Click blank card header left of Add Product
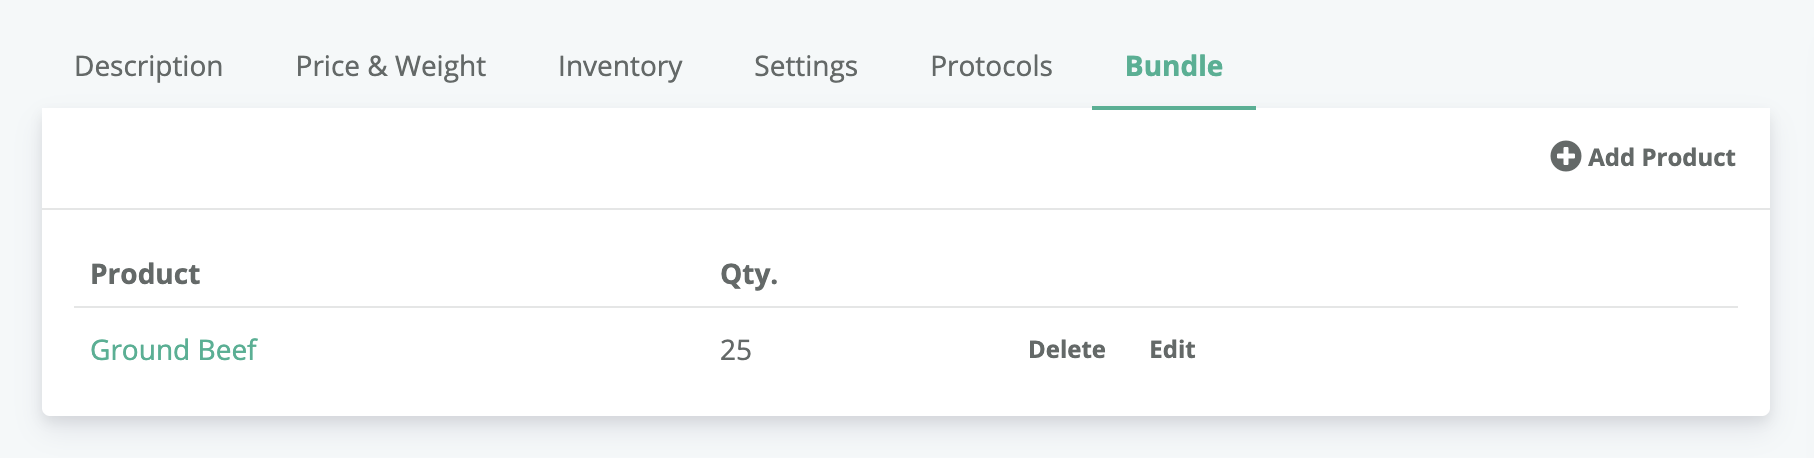Viewport: 1814px width, 458px height. 790,157
